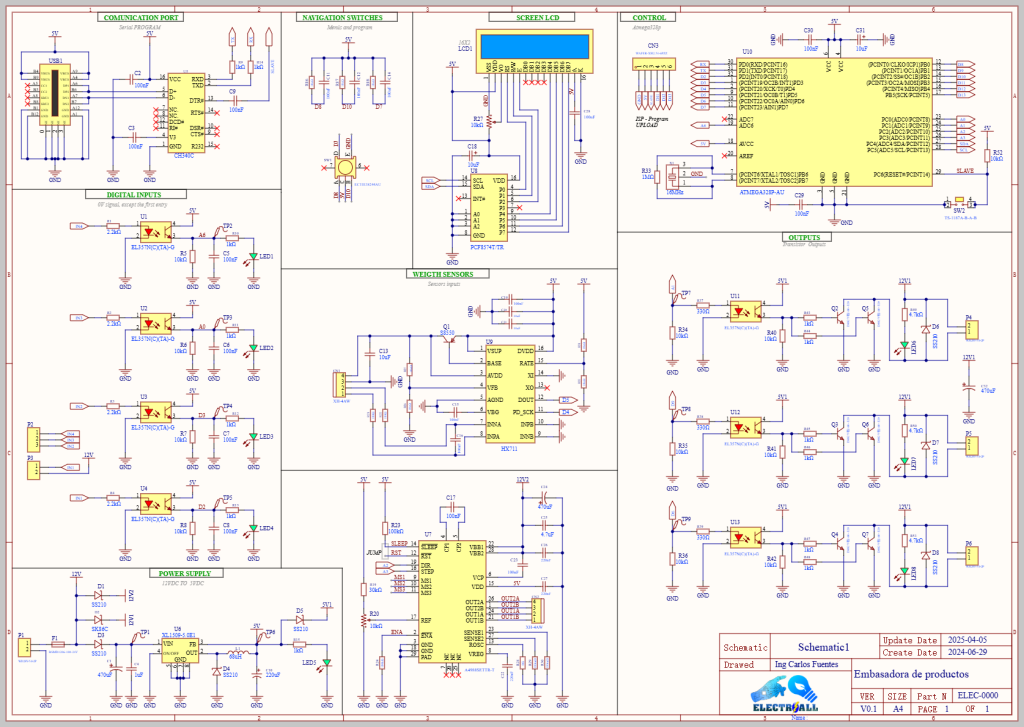This screenshot has width=1024, height=727.
Task: Click the "Schematic1" title block name
Action: (824, 647)
